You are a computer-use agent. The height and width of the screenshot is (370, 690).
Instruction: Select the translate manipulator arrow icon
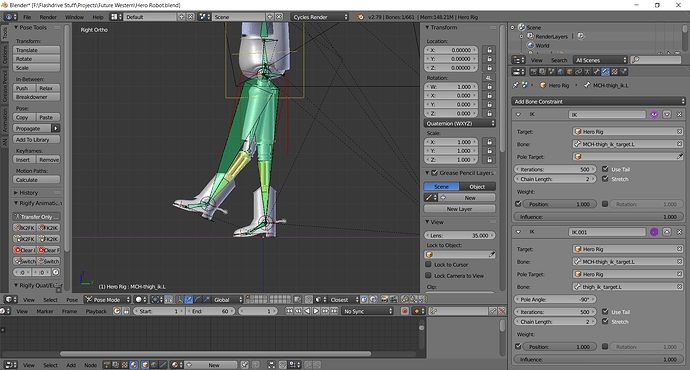click(188, 300)
